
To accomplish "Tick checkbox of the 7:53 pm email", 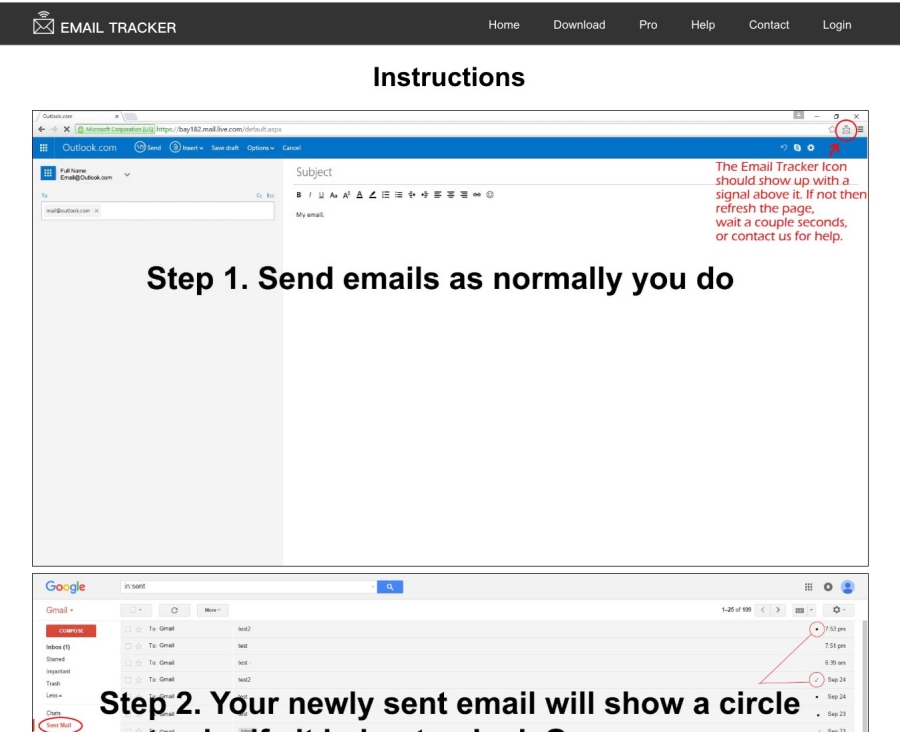I will pos(127,629).
